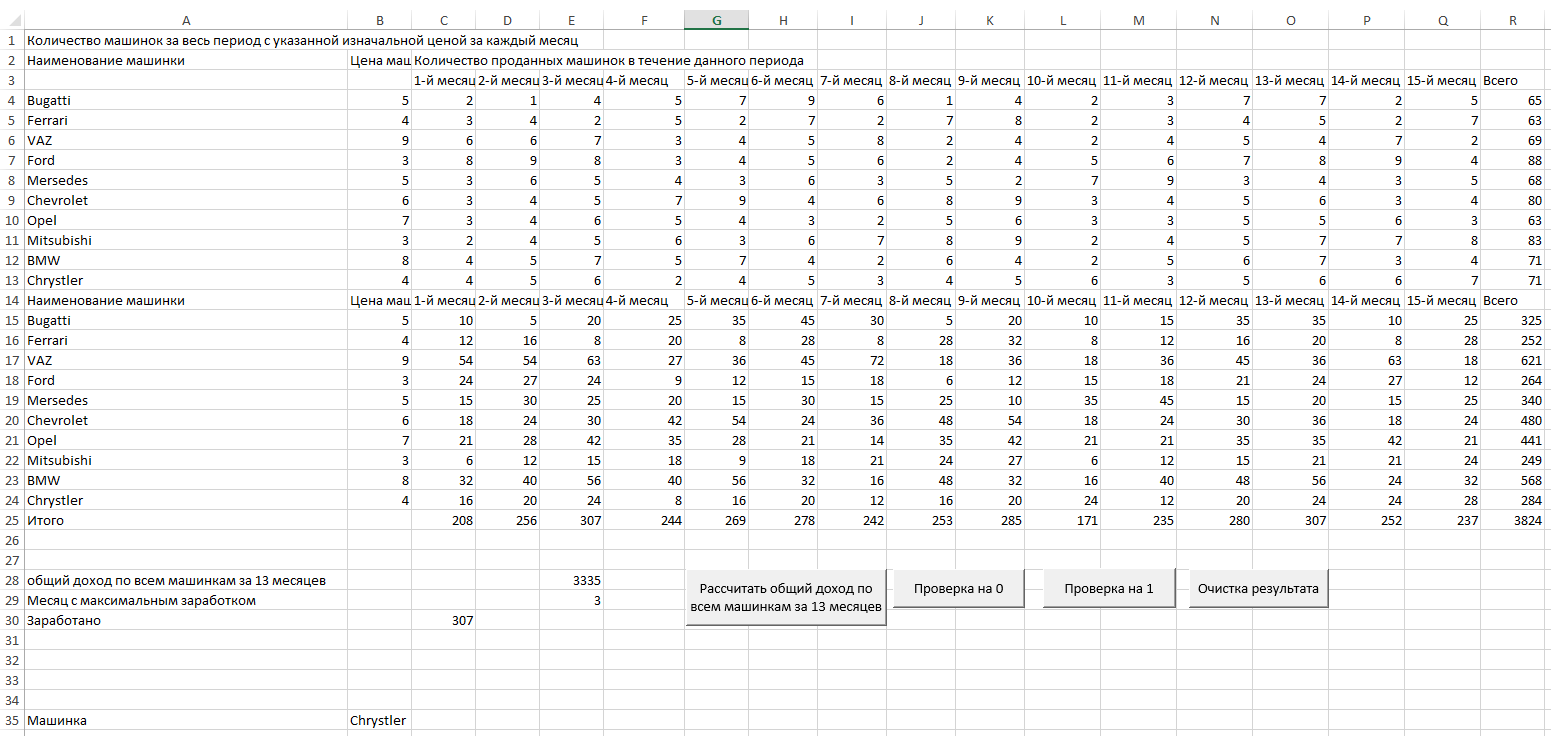This screenshot has height=736, width=1551.
Task: Select 15-й месяц header in row 14
Action: pos(1442,300)
